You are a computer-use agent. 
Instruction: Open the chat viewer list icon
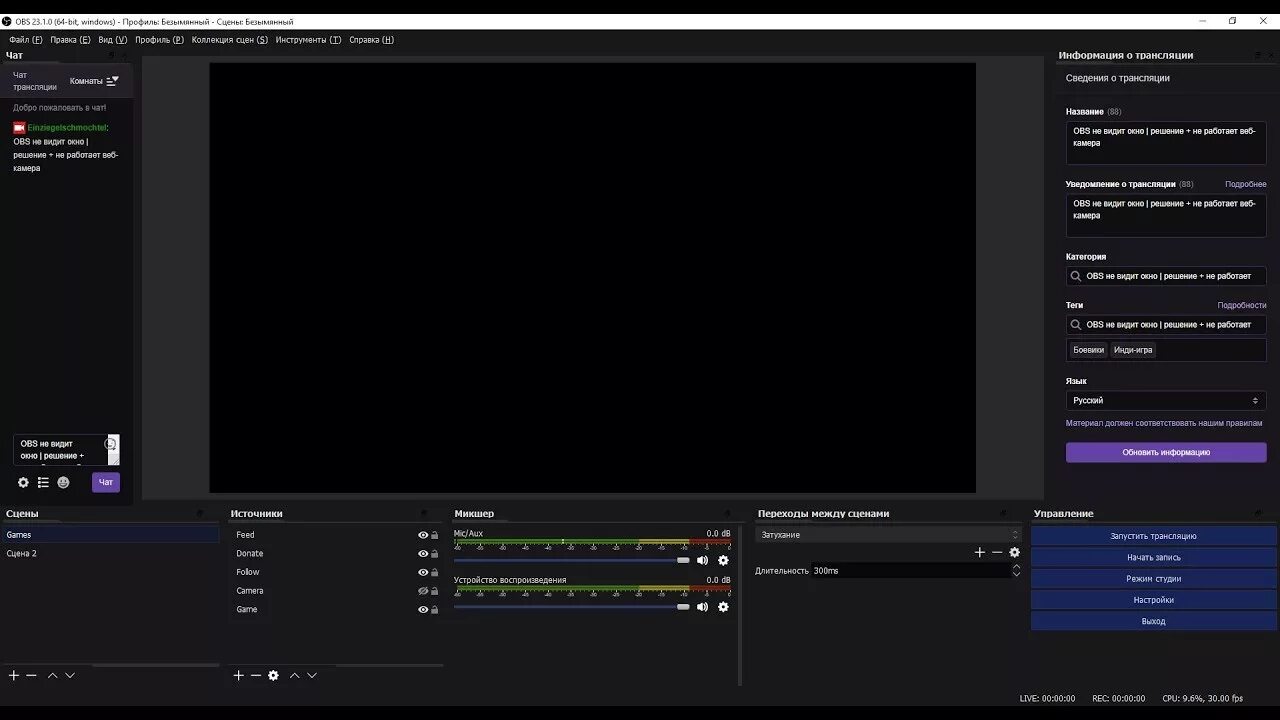[x=43, y=482]
